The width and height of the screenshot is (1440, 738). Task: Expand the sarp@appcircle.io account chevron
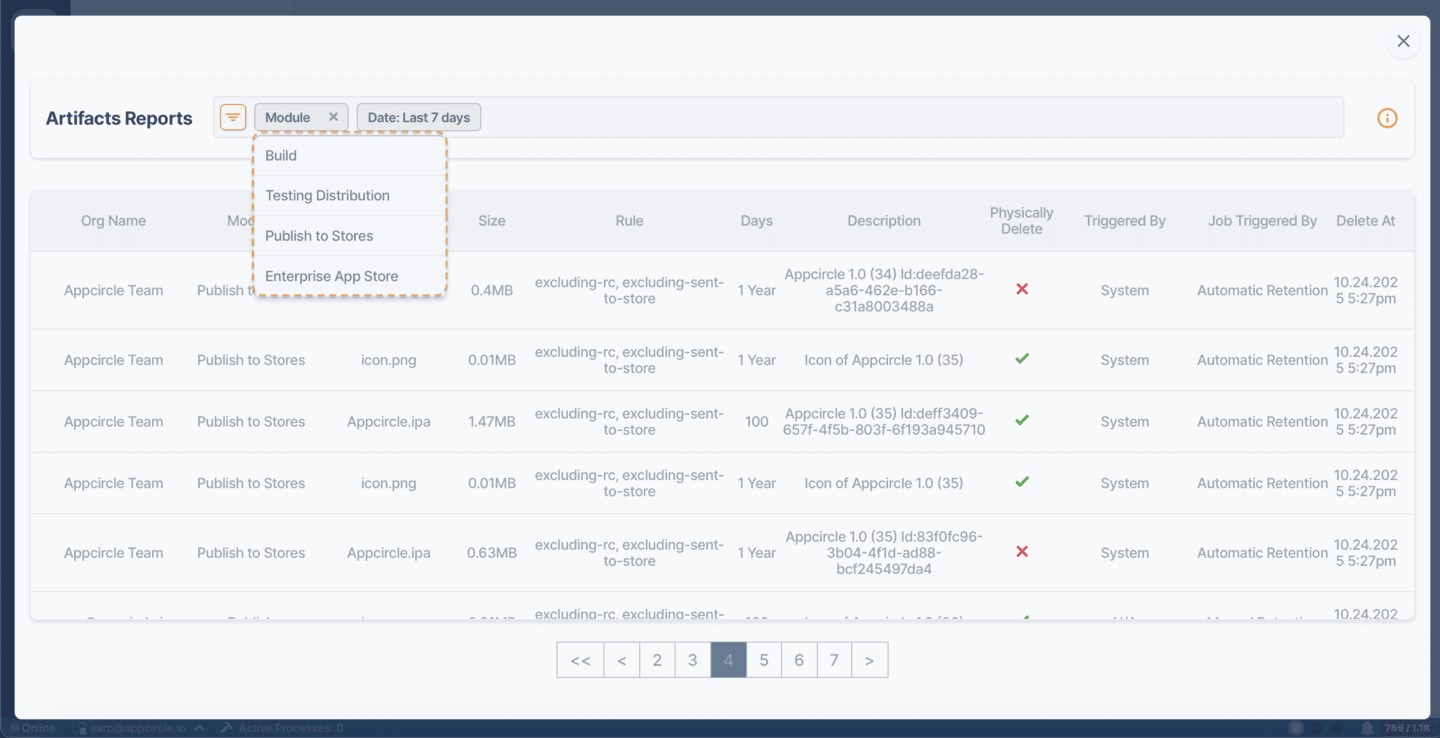pos(198,727)
